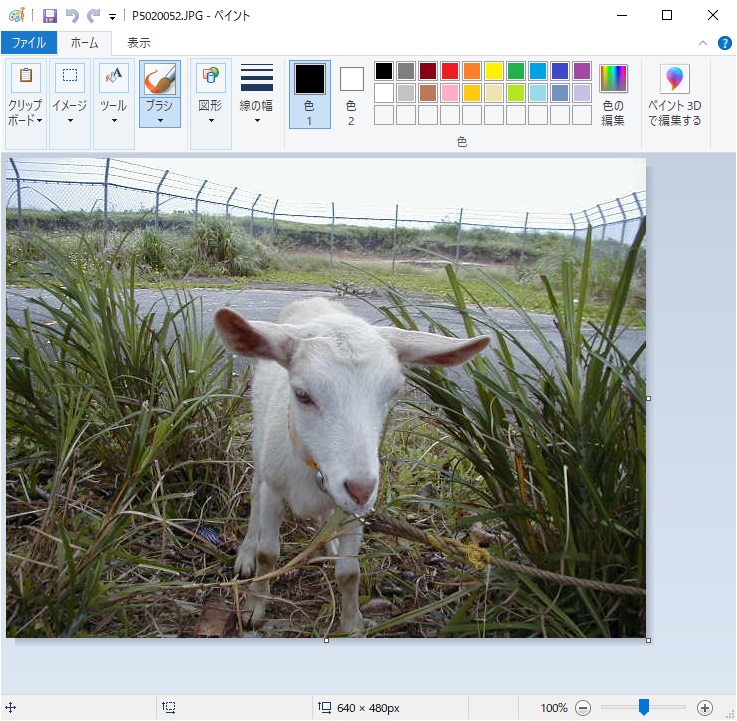Viewport: 737px width, 721px height.
Task: Pick the purple color swatch
Action: tap(582, 71)
